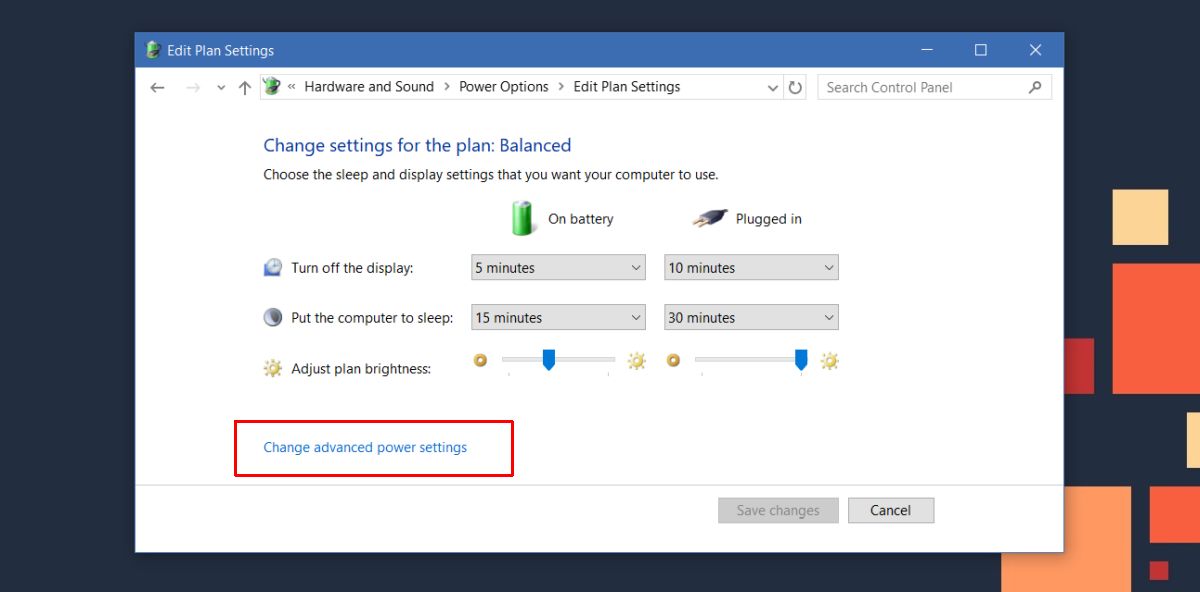This screenshot has width=1200, height=592.
Task: Click the dim sun icon for Plugged in
Action: pos(673,360)
